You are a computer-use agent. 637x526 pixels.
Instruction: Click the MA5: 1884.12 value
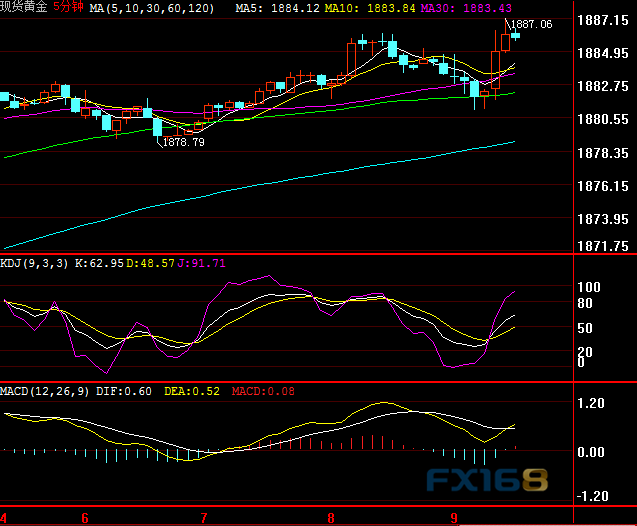[277, 8]
